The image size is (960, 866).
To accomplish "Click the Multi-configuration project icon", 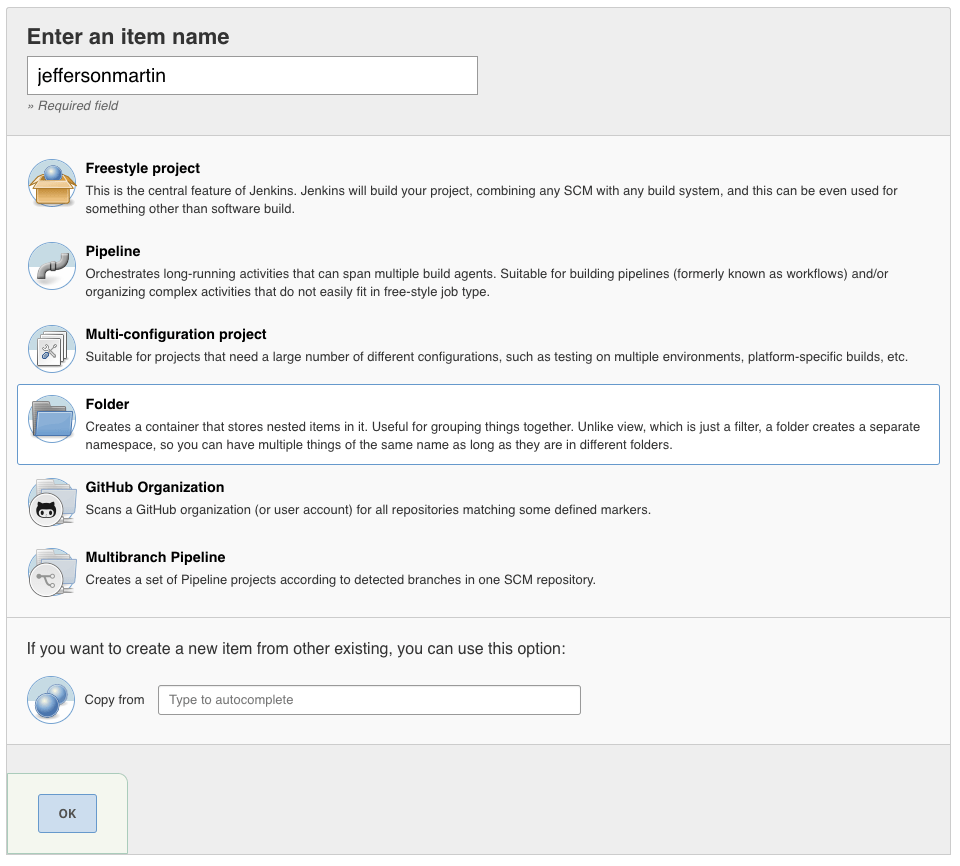I will click(51, 347).
